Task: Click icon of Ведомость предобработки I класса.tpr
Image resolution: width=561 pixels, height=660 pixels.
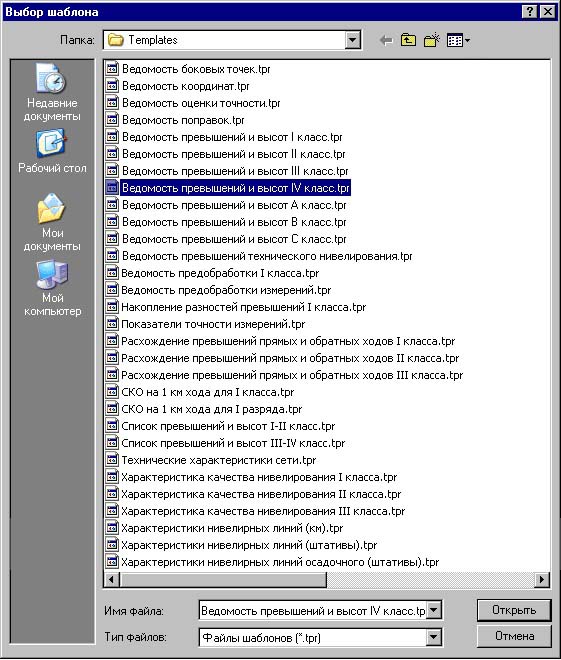Action: [x=112, y=273]
